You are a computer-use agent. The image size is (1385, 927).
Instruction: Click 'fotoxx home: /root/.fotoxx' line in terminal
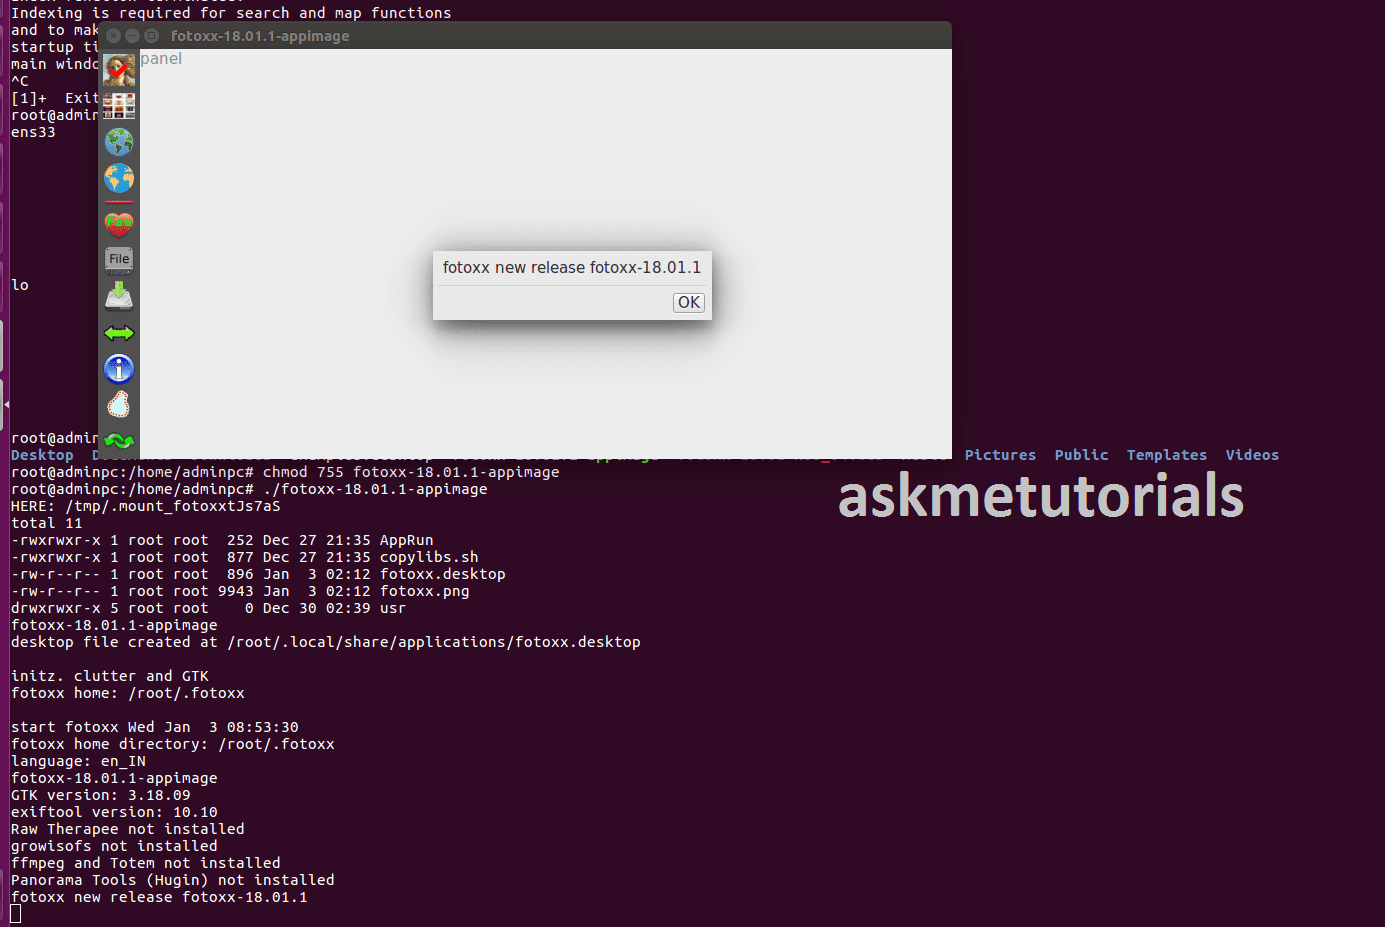pos(128,693)
